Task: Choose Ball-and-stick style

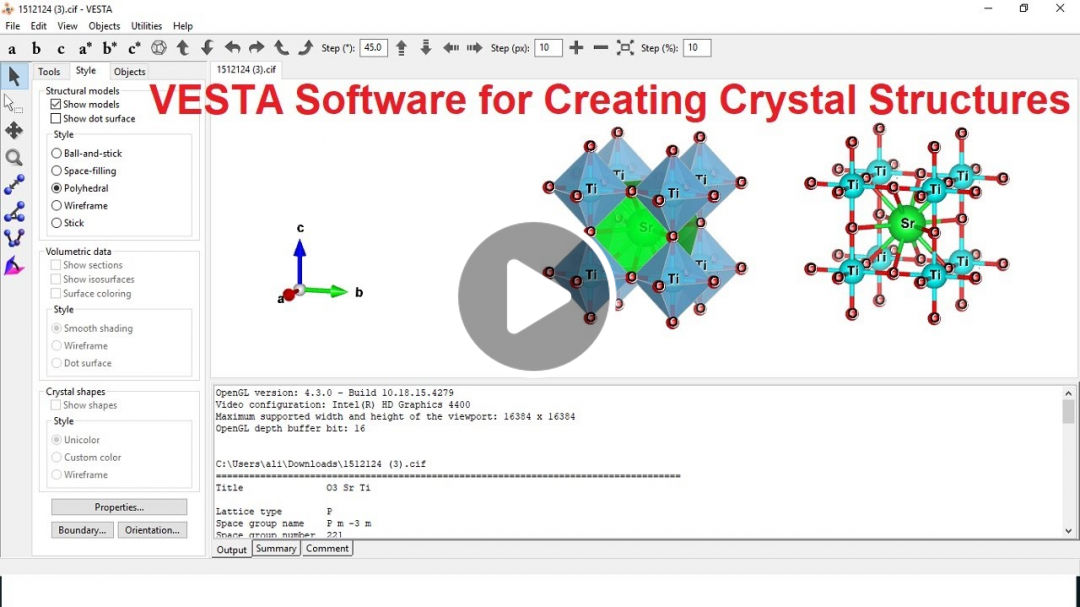Action: (56, 154)
